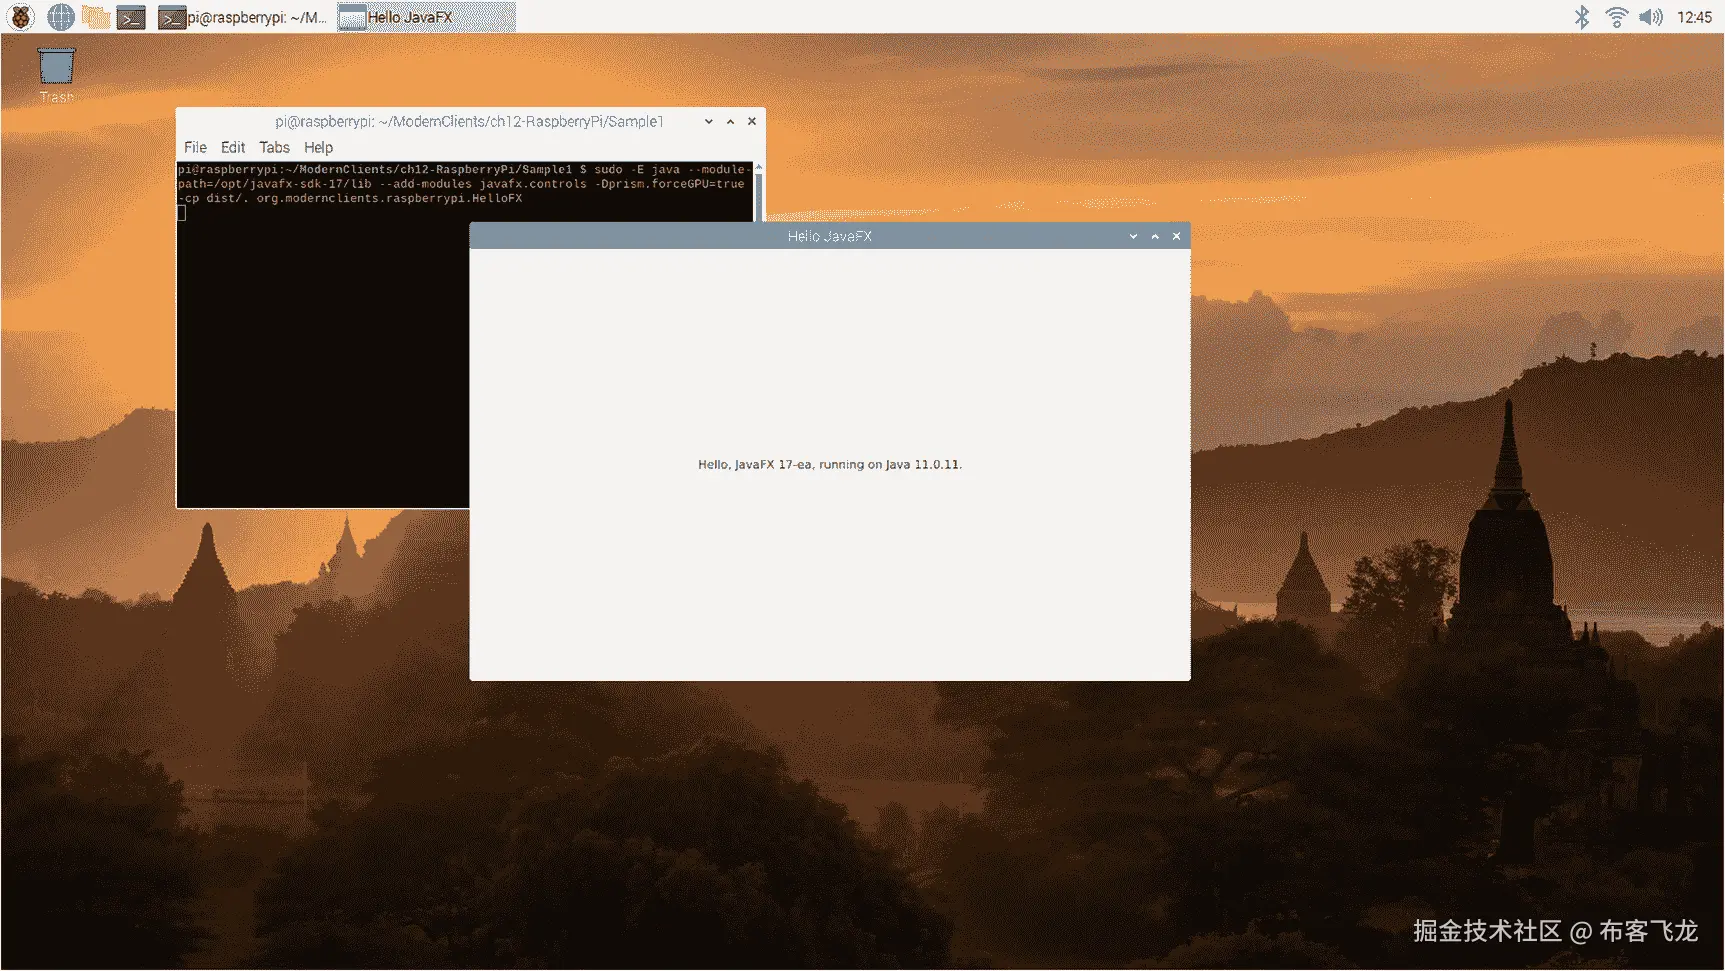Viewport: 1725px width, 971px height.
Task: Launch a new terminal from the taskbar
Action: [x=131, y=16]
